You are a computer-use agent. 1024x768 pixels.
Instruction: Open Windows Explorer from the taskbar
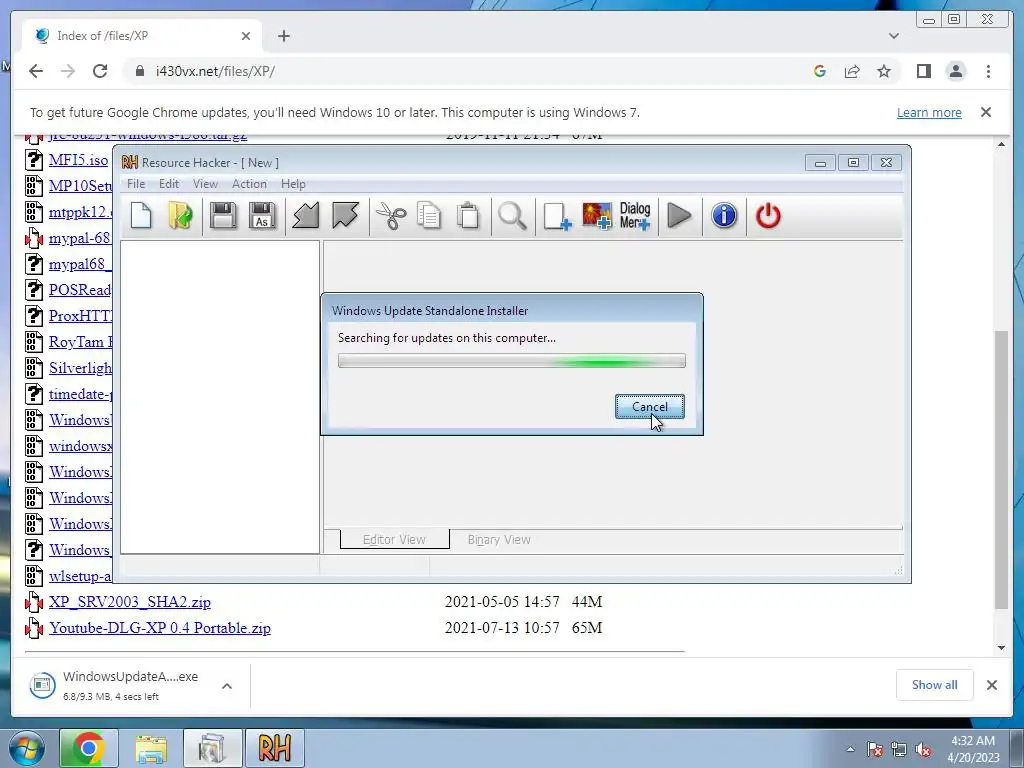pos(151,748)
